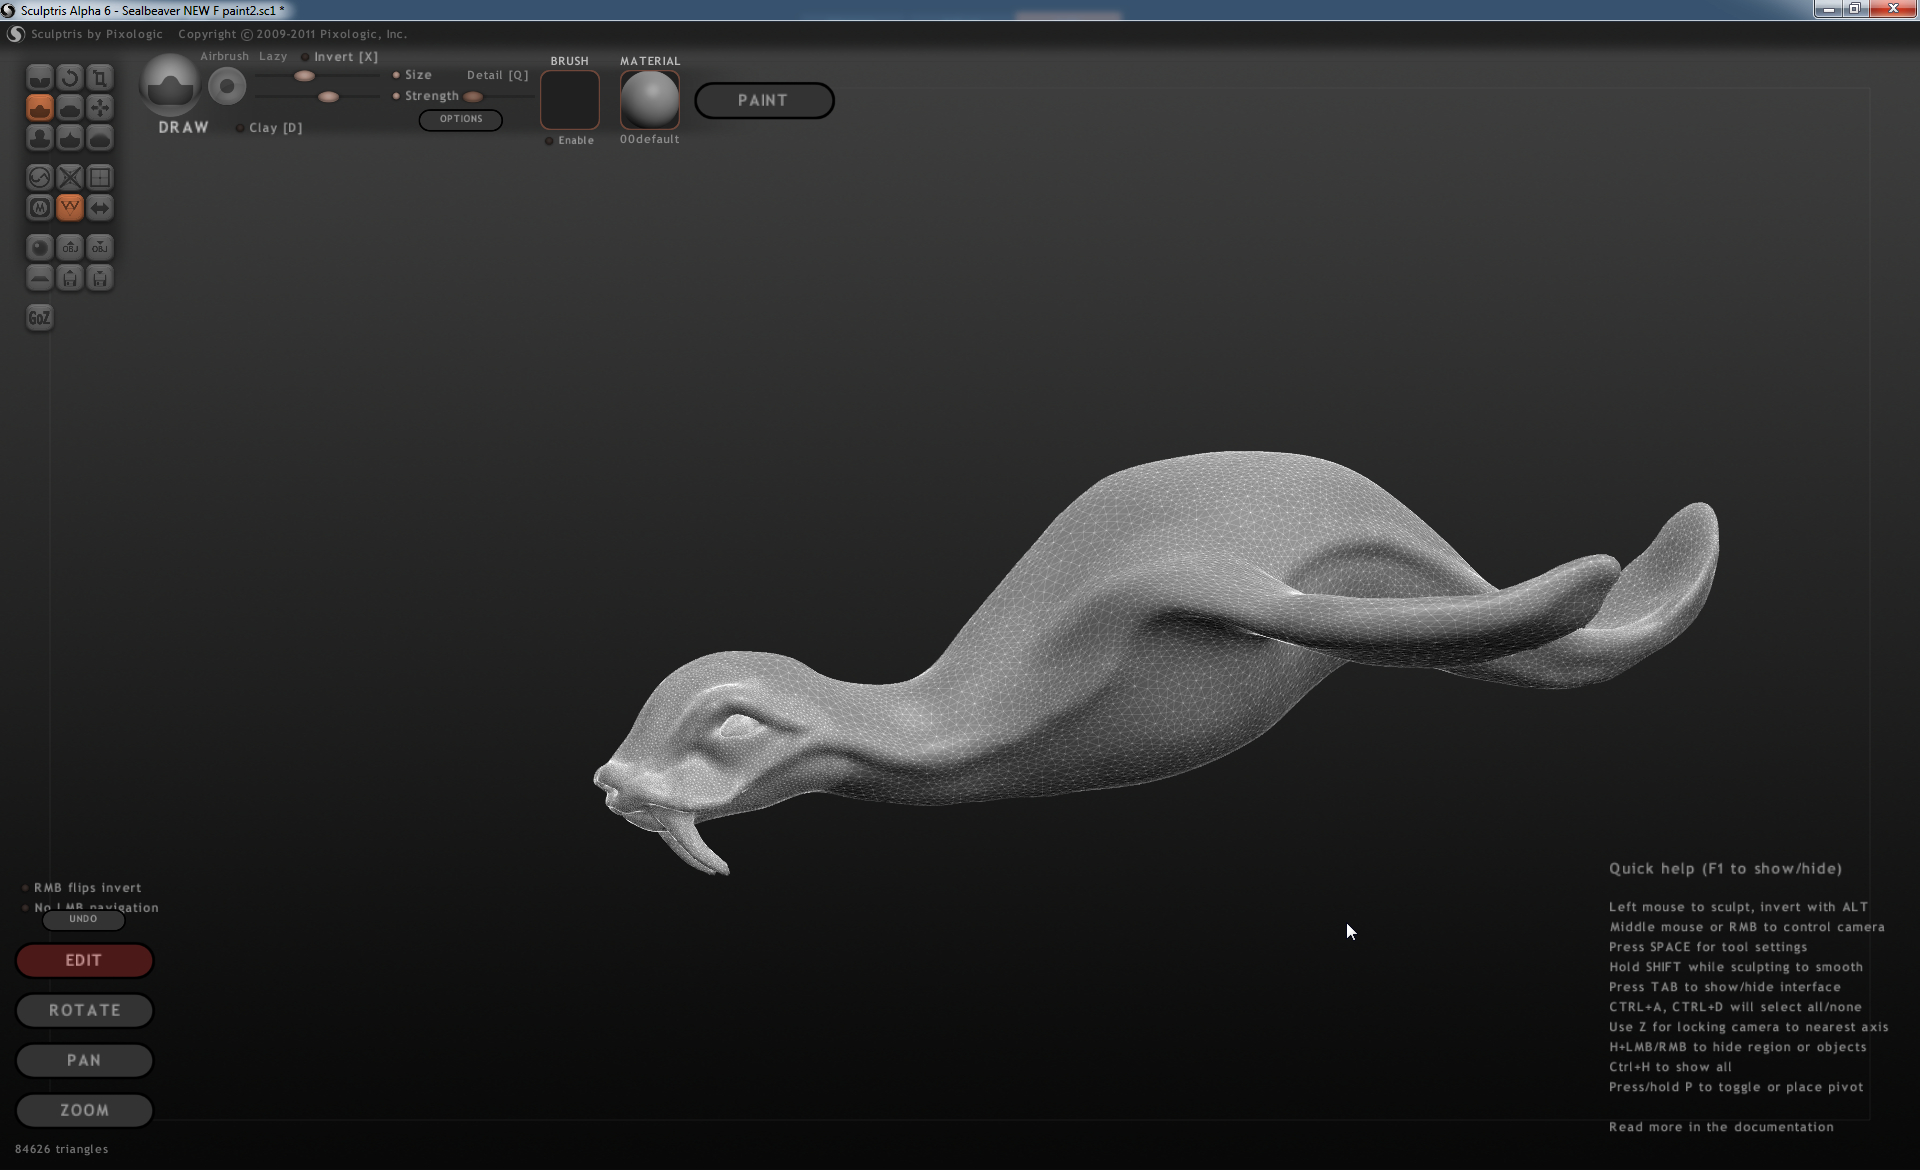Click the GoZ button icon
The image size is (1920, 1170).
point(39,318)
